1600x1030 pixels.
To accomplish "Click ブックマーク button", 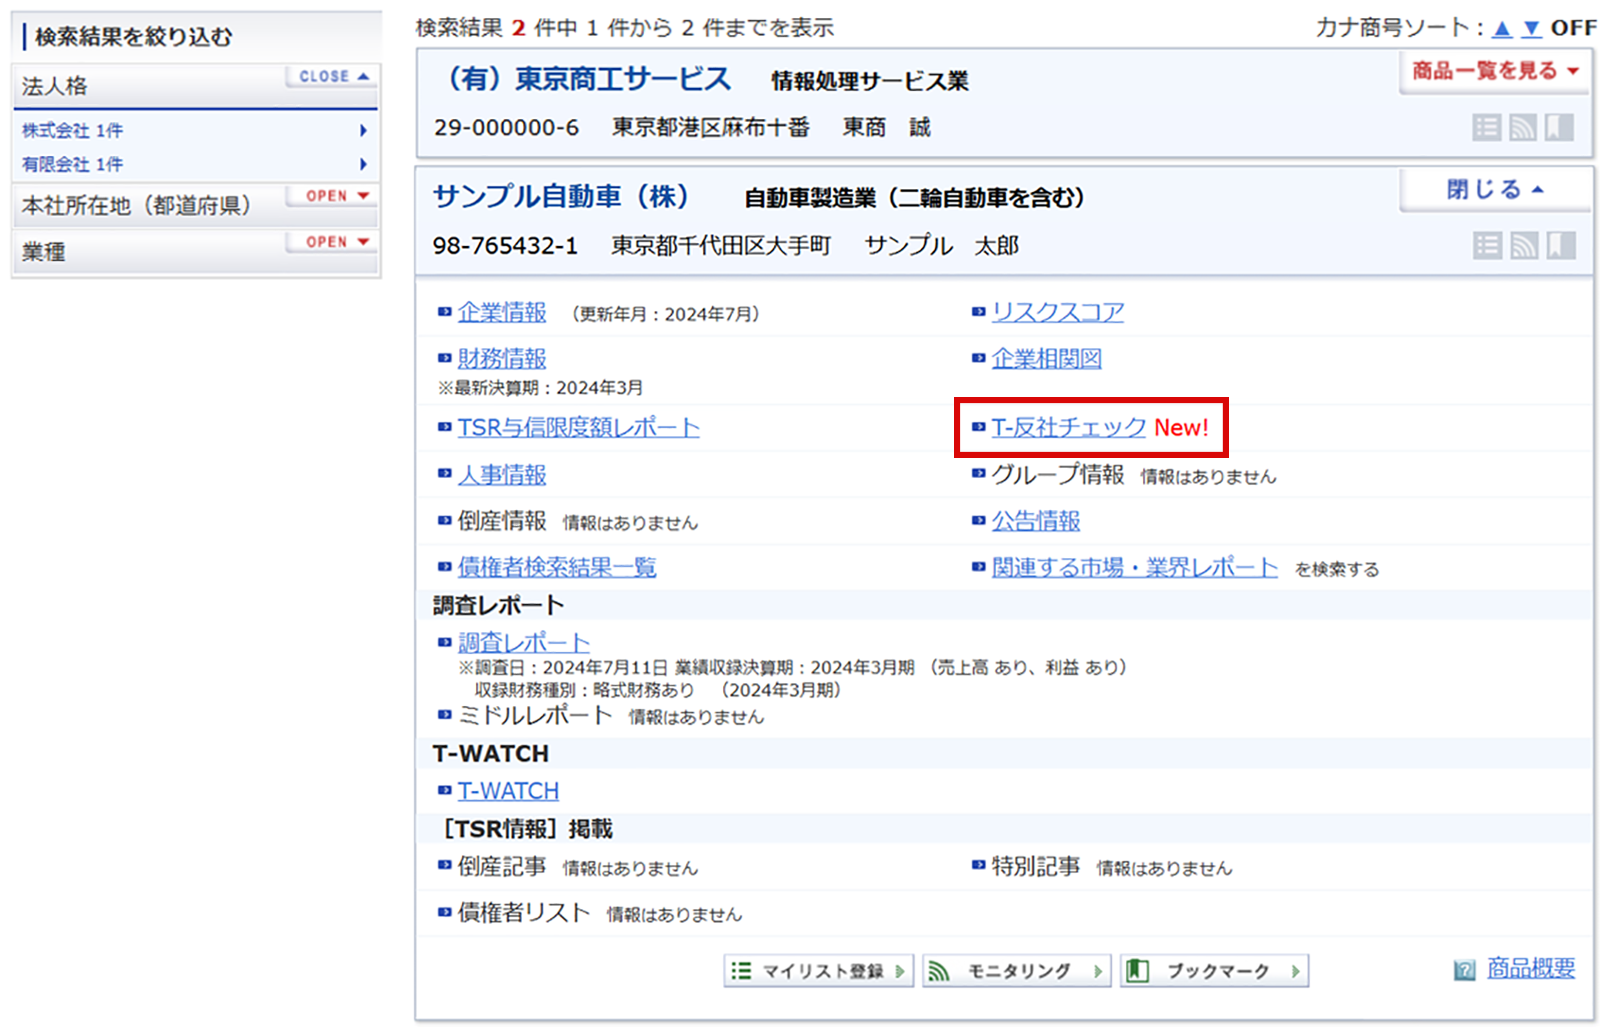I will point(1214,971).
